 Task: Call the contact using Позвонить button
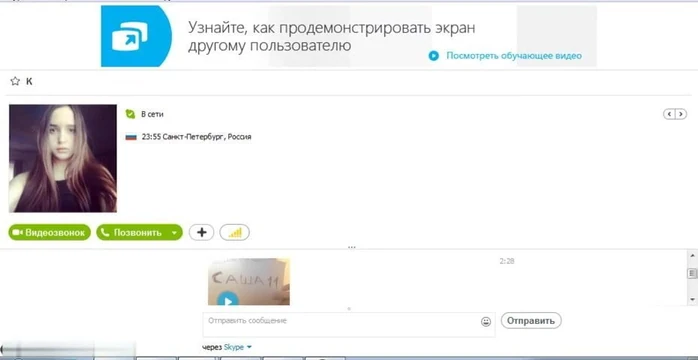point(133,232)
